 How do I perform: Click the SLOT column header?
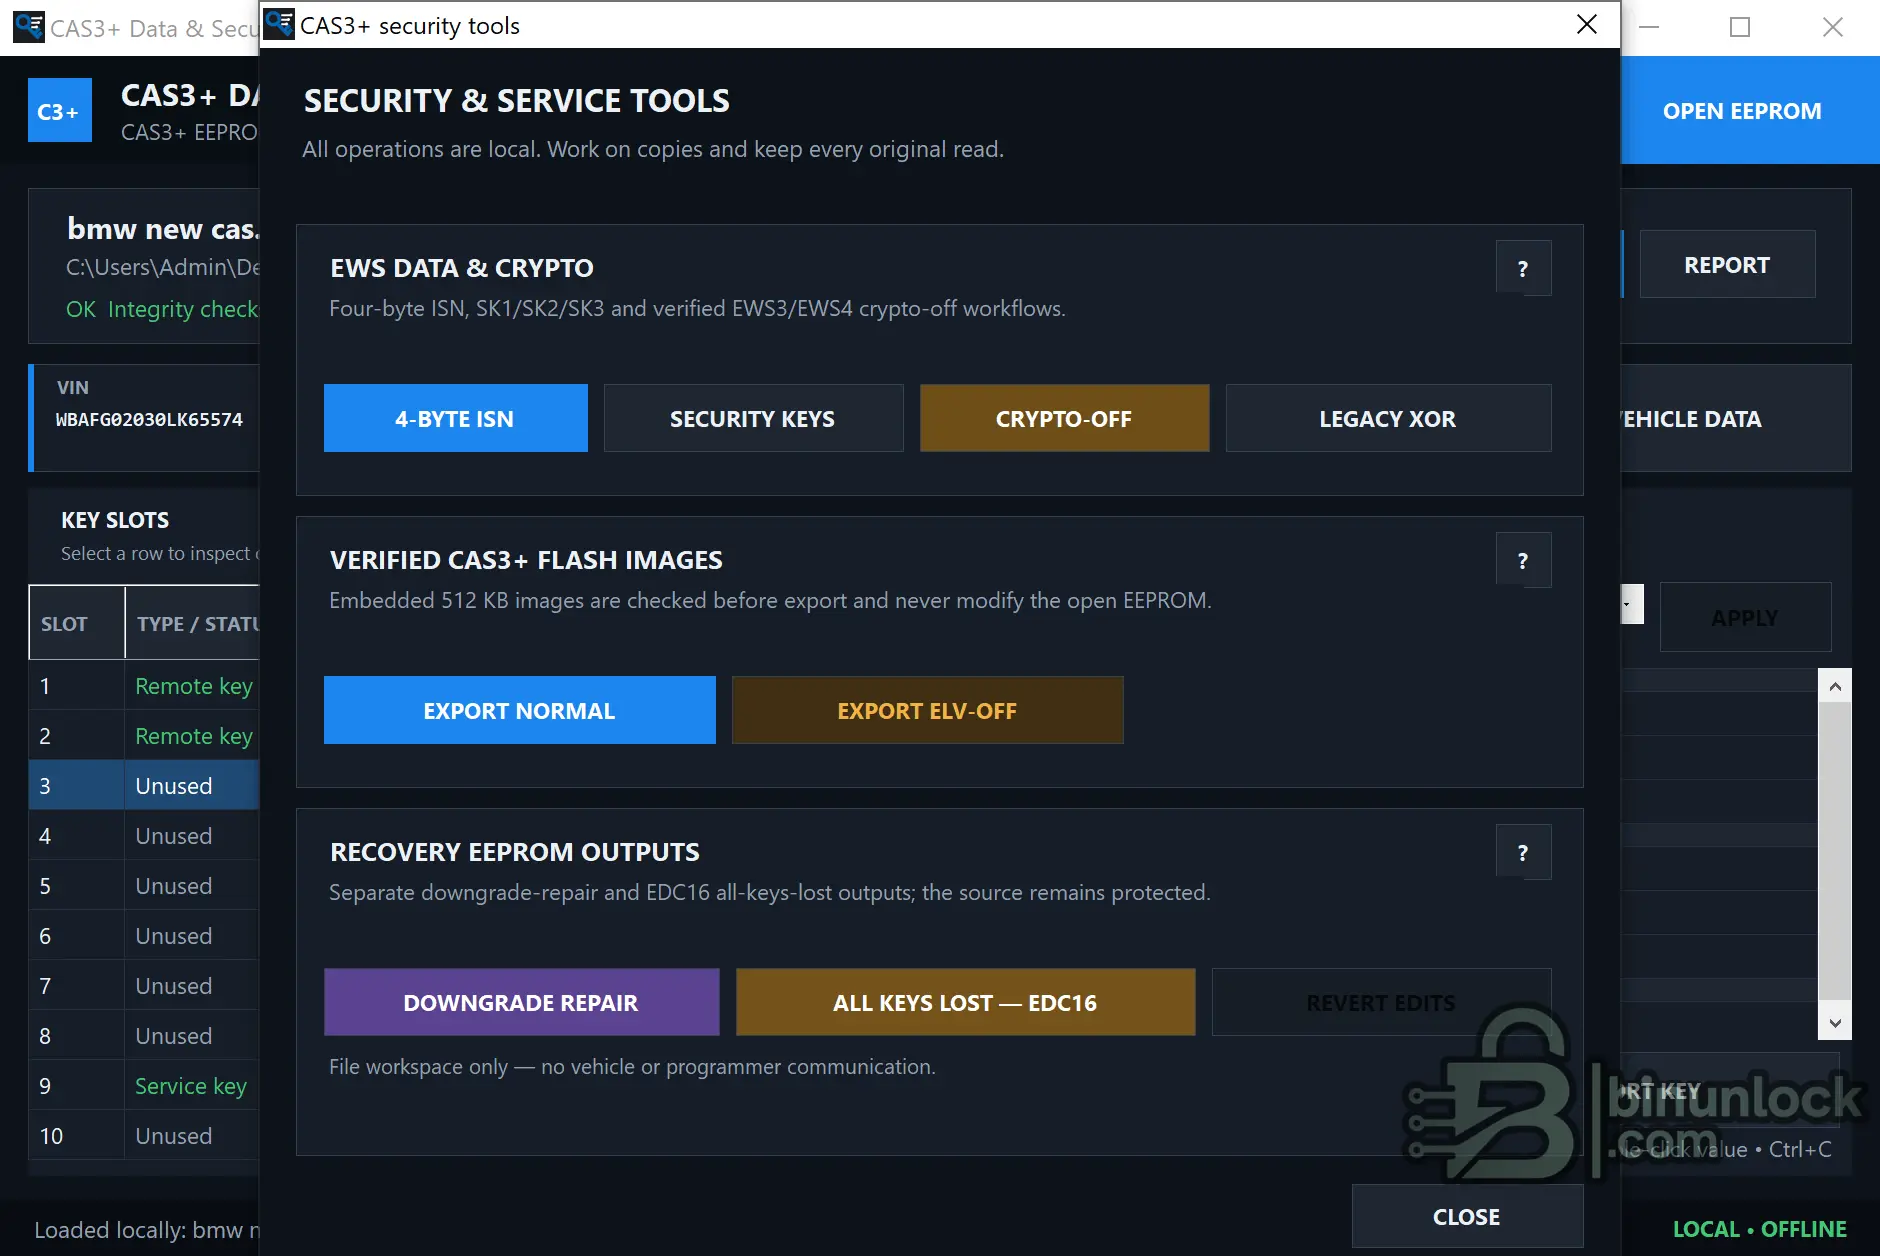click(x=77, y=623)
